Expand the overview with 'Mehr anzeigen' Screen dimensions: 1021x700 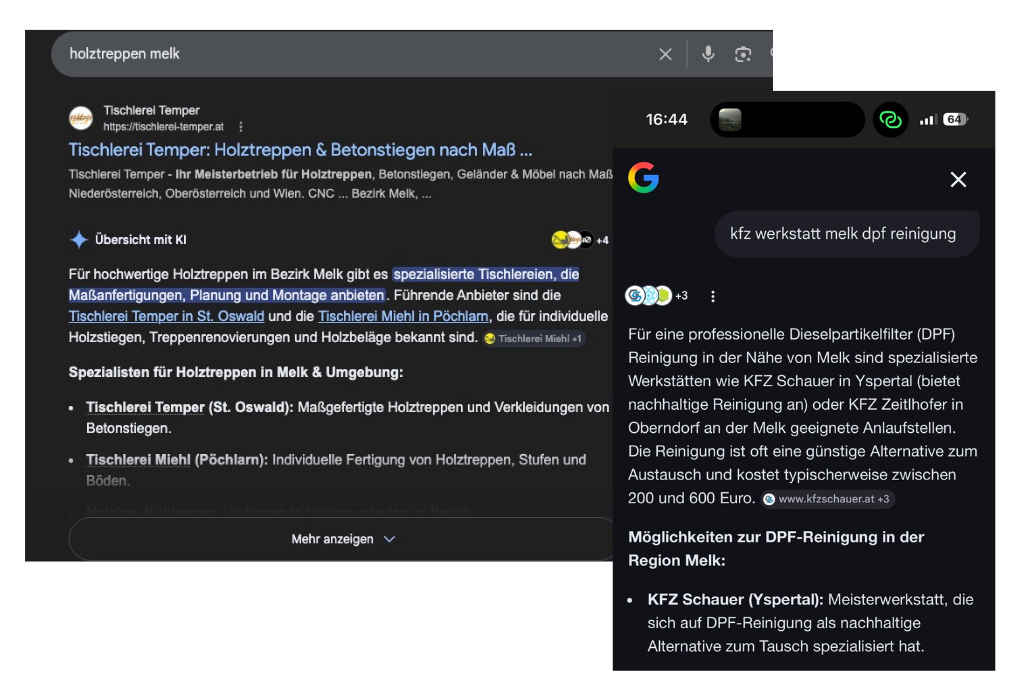point(343,539)
